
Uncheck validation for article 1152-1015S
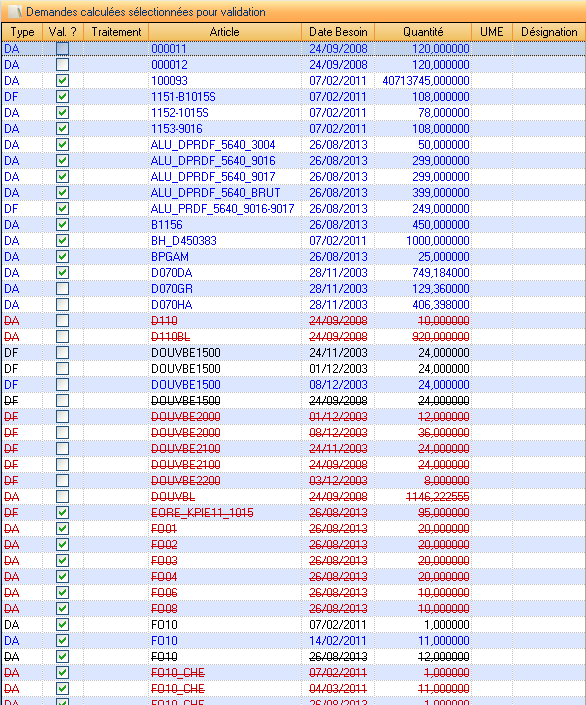[x=63, y=112]
